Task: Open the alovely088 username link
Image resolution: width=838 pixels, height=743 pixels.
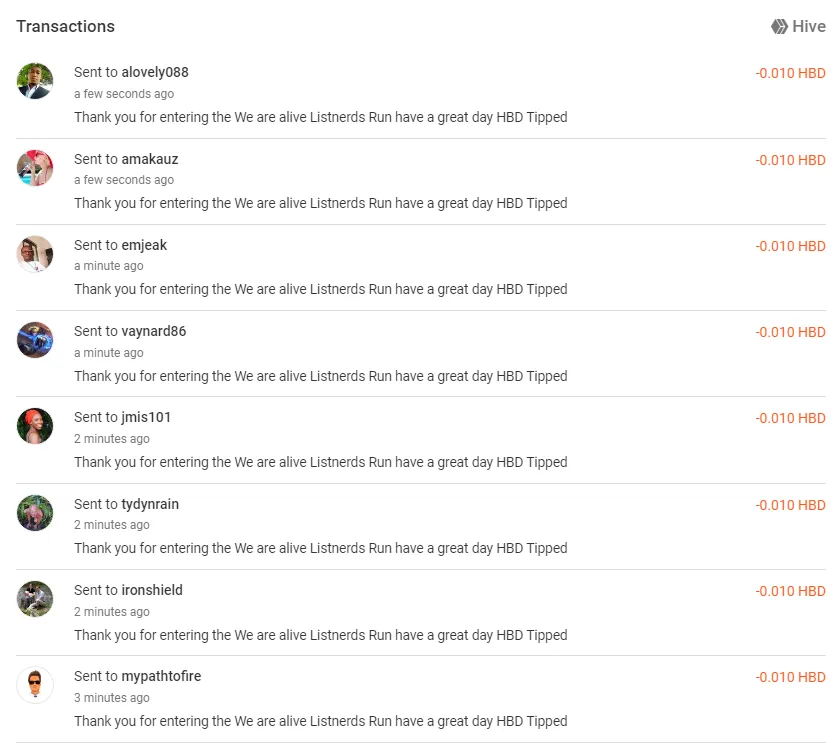Action: point(154,72)
